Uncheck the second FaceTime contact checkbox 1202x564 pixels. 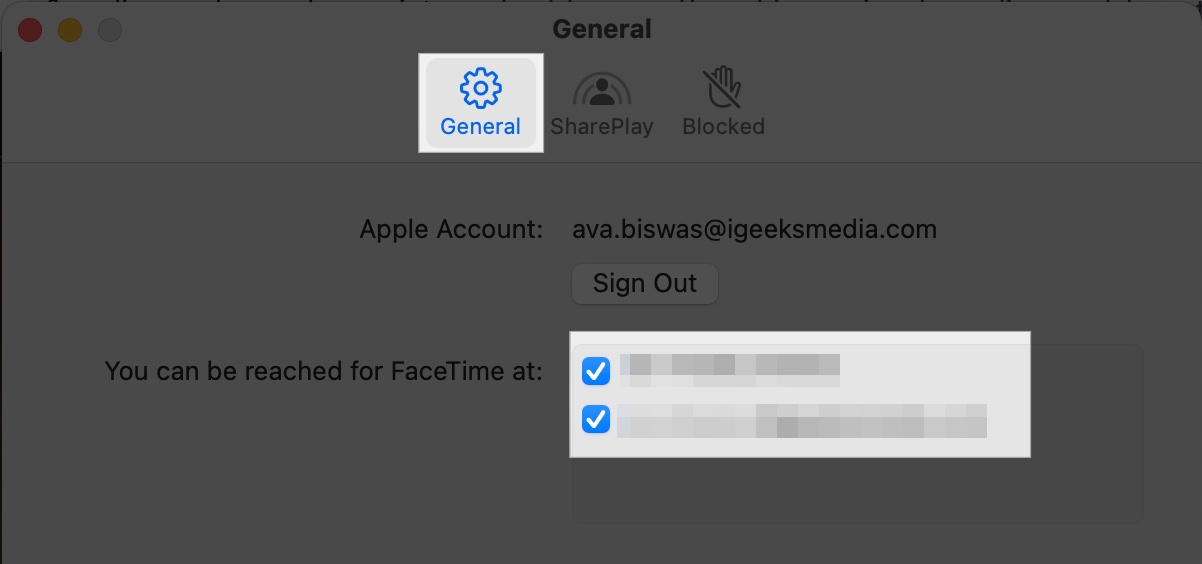click(596, 420)
